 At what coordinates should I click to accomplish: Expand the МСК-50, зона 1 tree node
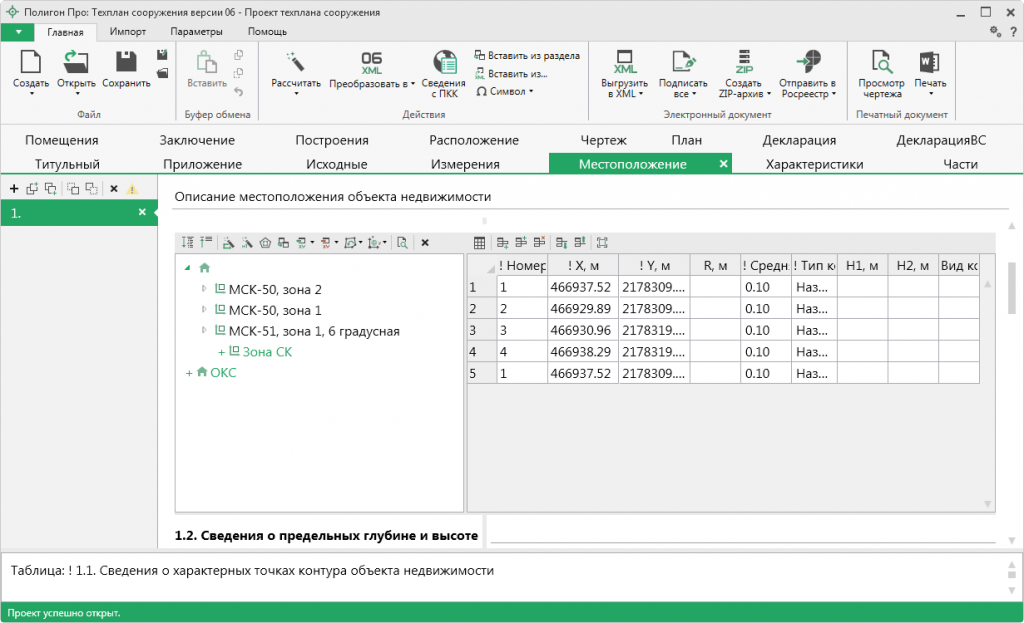(x=204, y=310)
